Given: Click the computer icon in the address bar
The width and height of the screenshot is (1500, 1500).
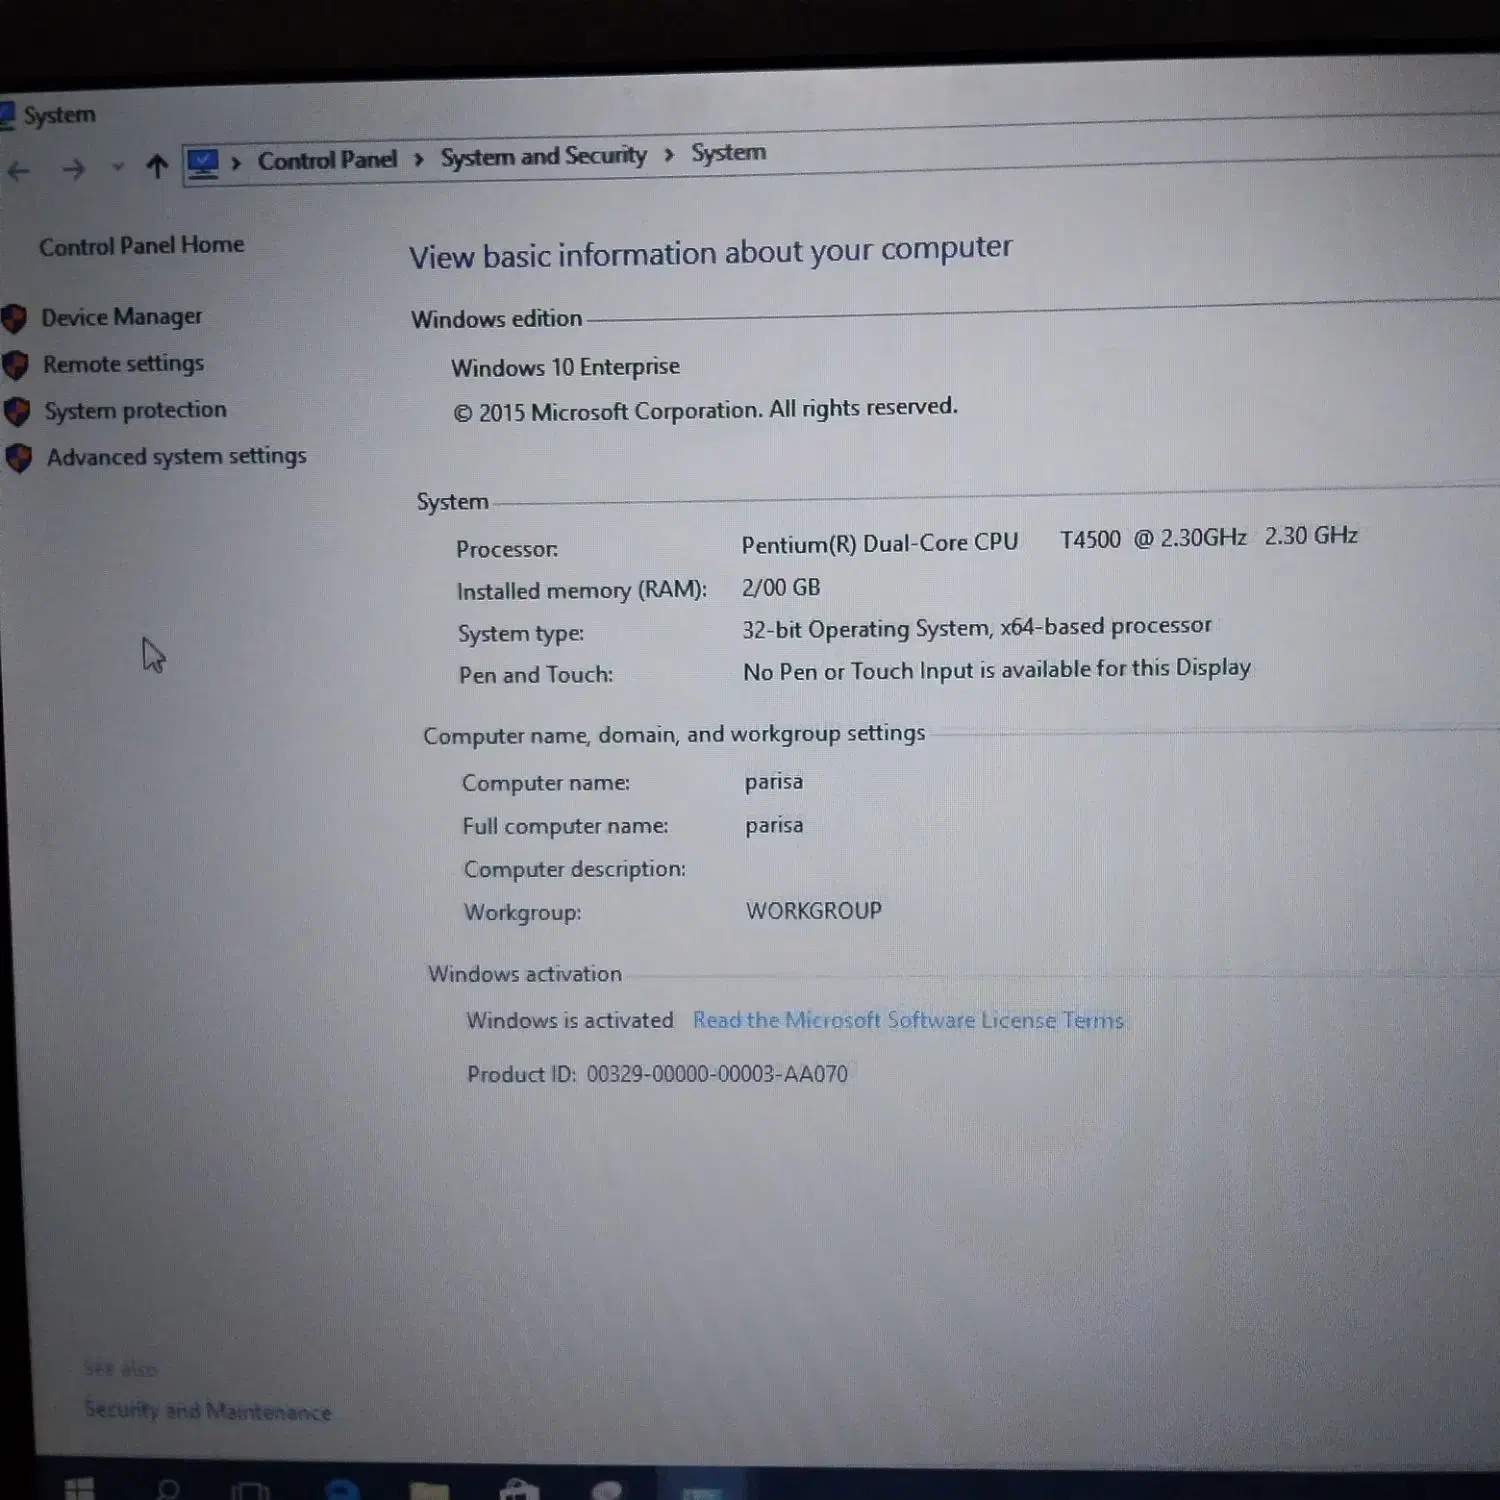Looking at the screenshot, I should (203, 163).
